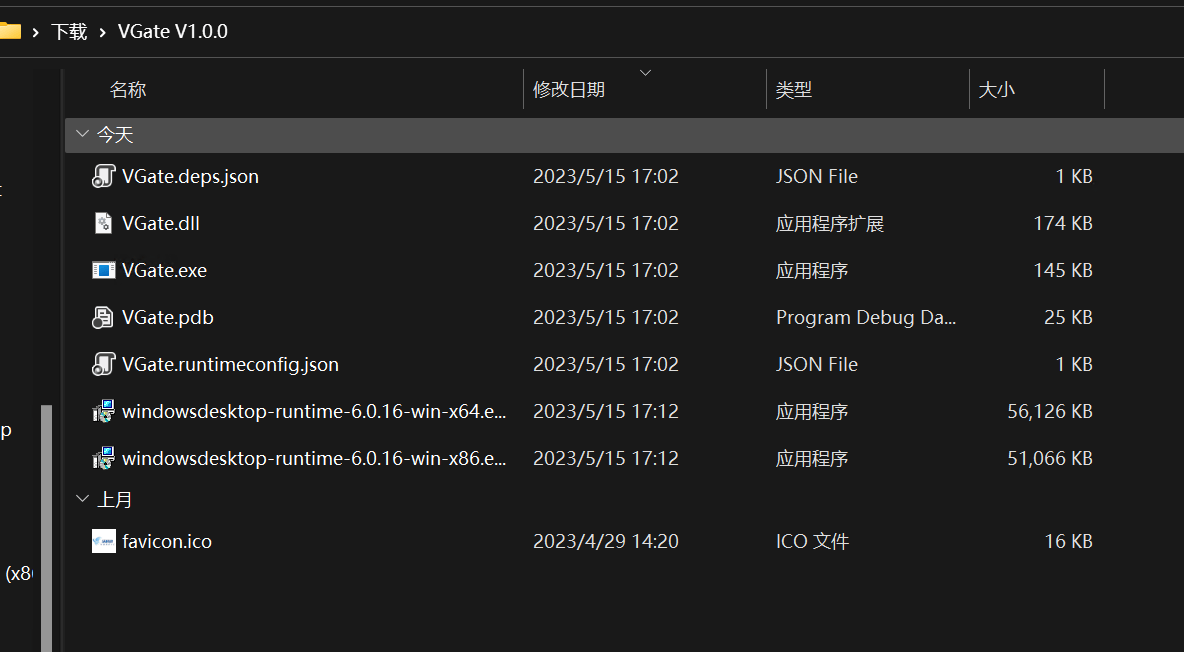
Task: Collapse the 上月 group
Action: point(82,499)
